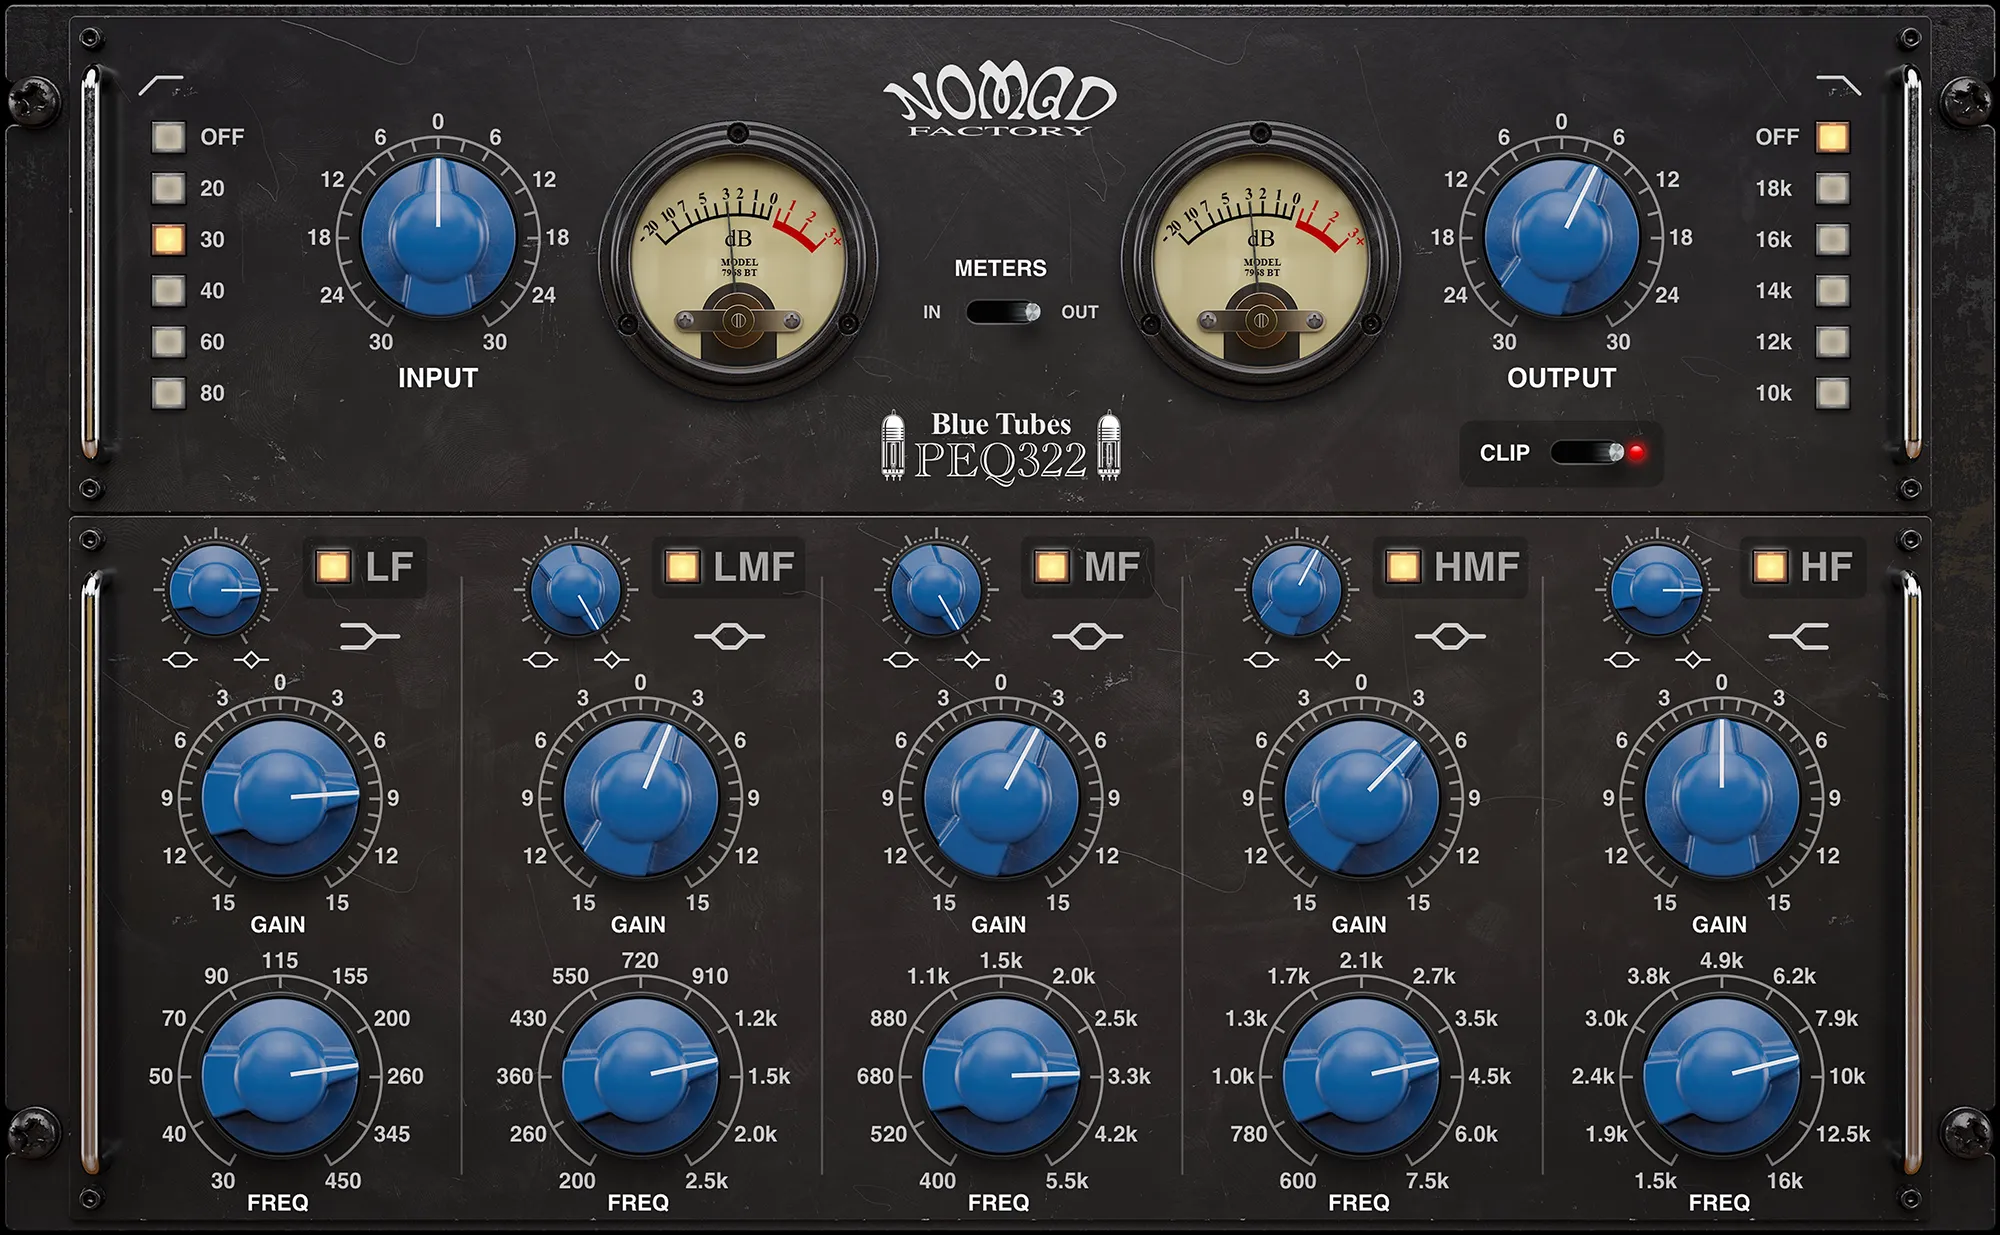Disable the LF band enable button
This screenshot has height=1235, width=2000.
click(x=335, y=567)
